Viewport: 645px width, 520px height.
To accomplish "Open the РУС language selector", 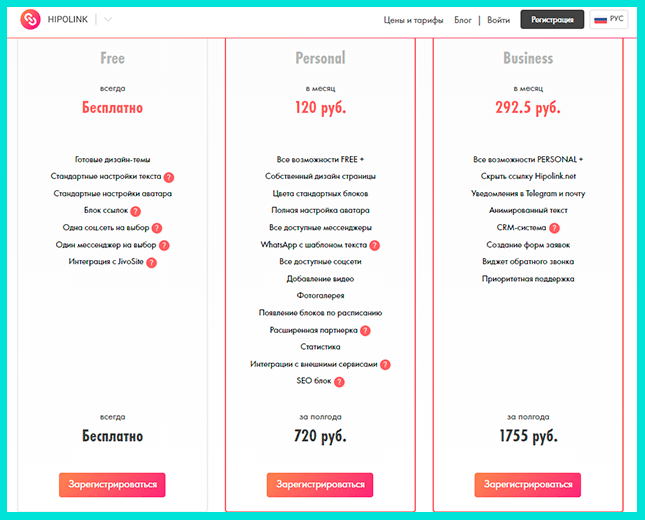I will coord(609,19).
